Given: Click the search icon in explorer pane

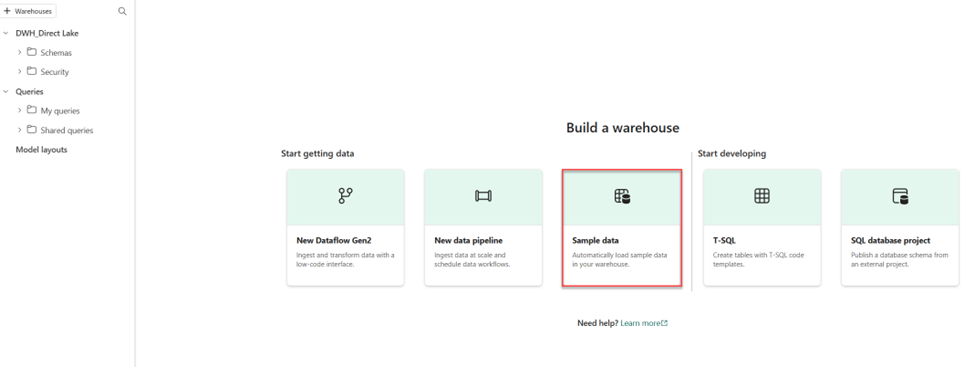Looking at the screenshot, I should (x=122, y=11).
